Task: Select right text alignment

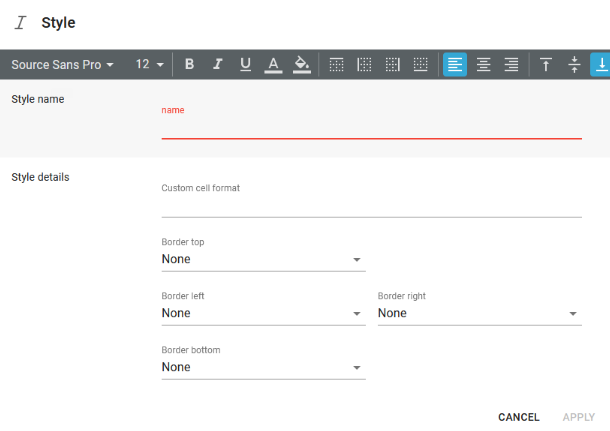Action: point(512,64)
